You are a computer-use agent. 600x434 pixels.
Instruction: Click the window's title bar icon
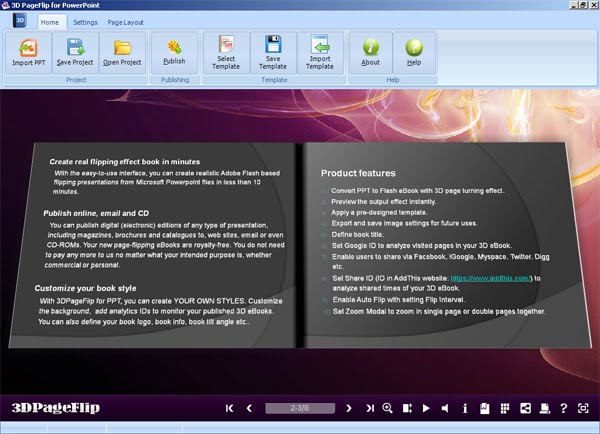point(5,5)
